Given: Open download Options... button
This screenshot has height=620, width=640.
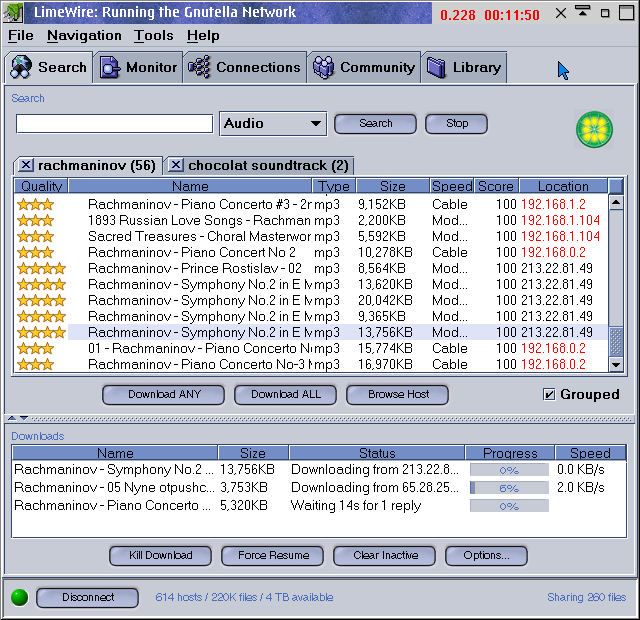Looking at the screenshot, I should tap(486, 556).
